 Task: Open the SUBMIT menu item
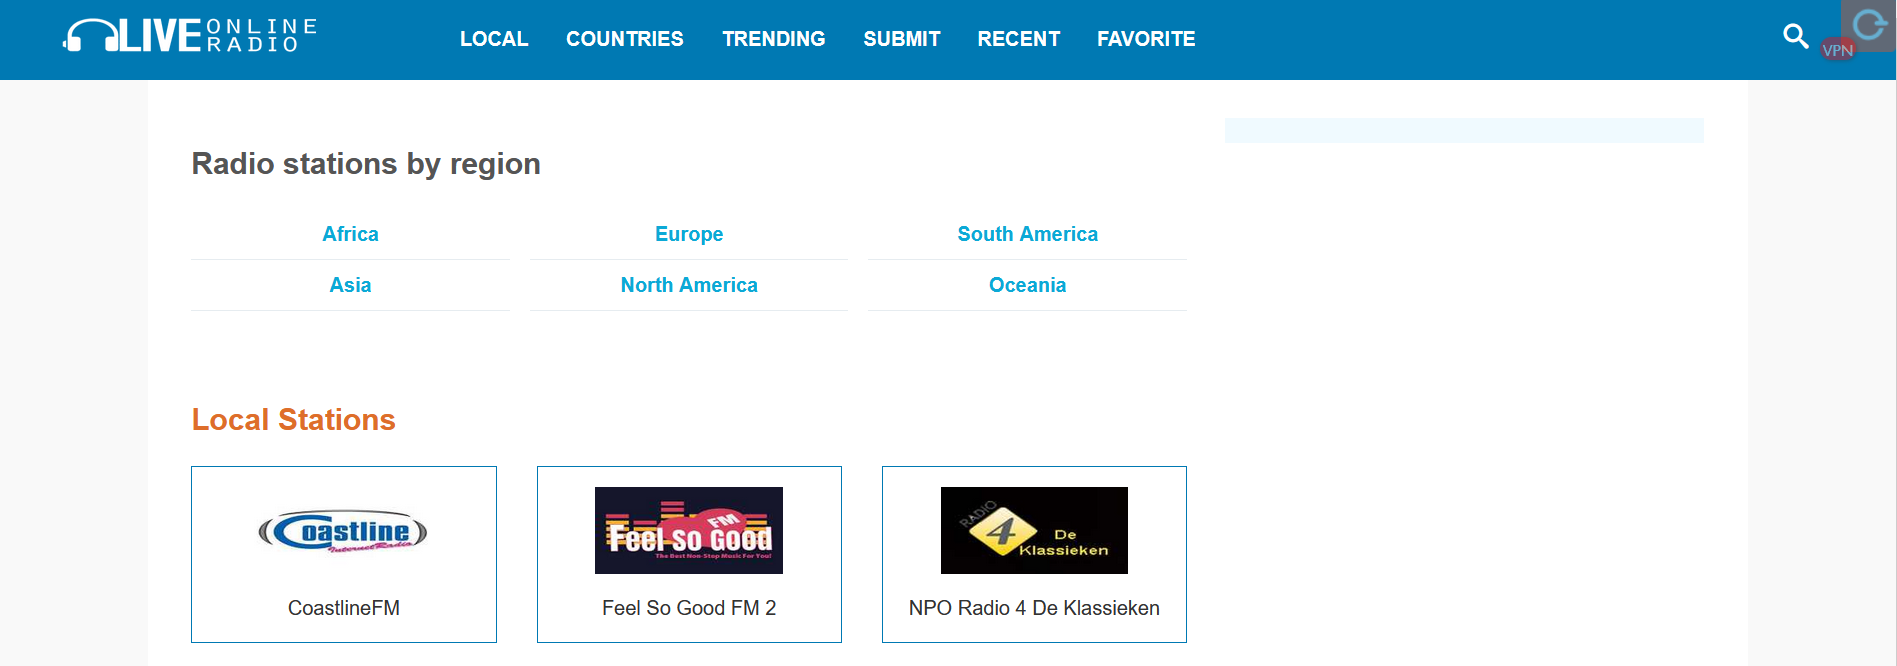(x=902, y=39)
